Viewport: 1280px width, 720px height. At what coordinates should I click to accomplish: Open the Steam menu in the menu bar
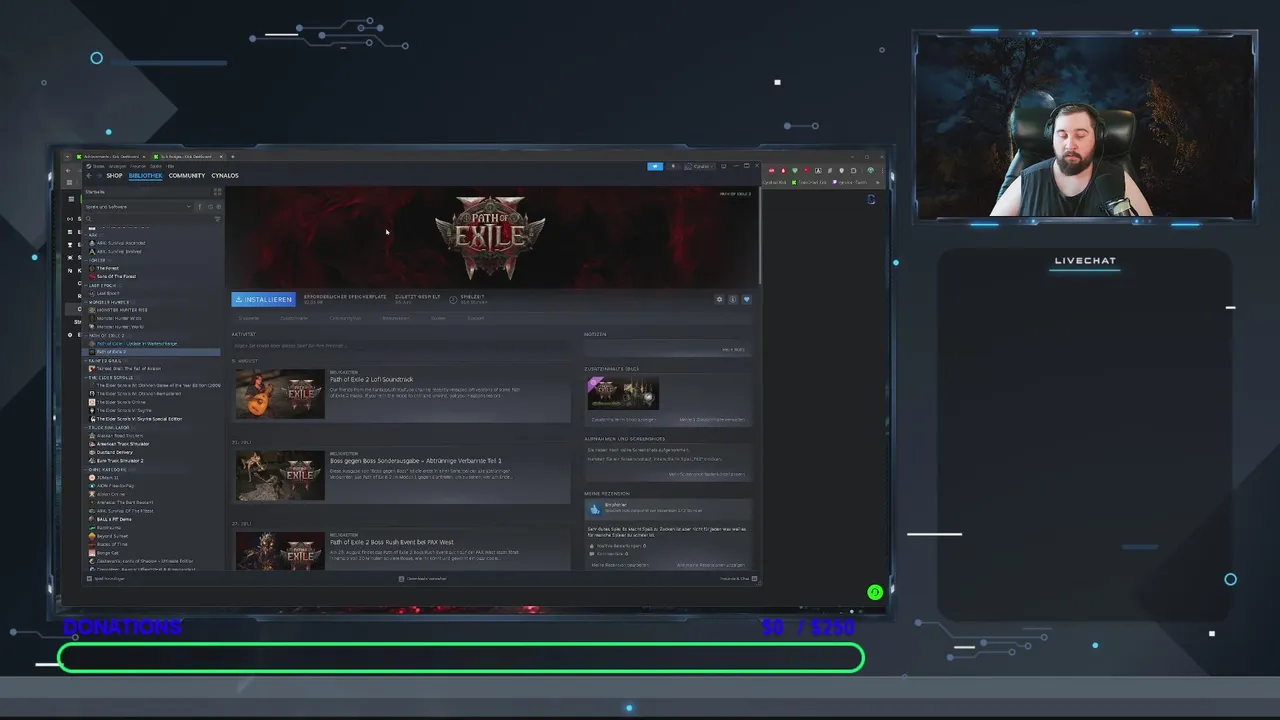(98, 166)
